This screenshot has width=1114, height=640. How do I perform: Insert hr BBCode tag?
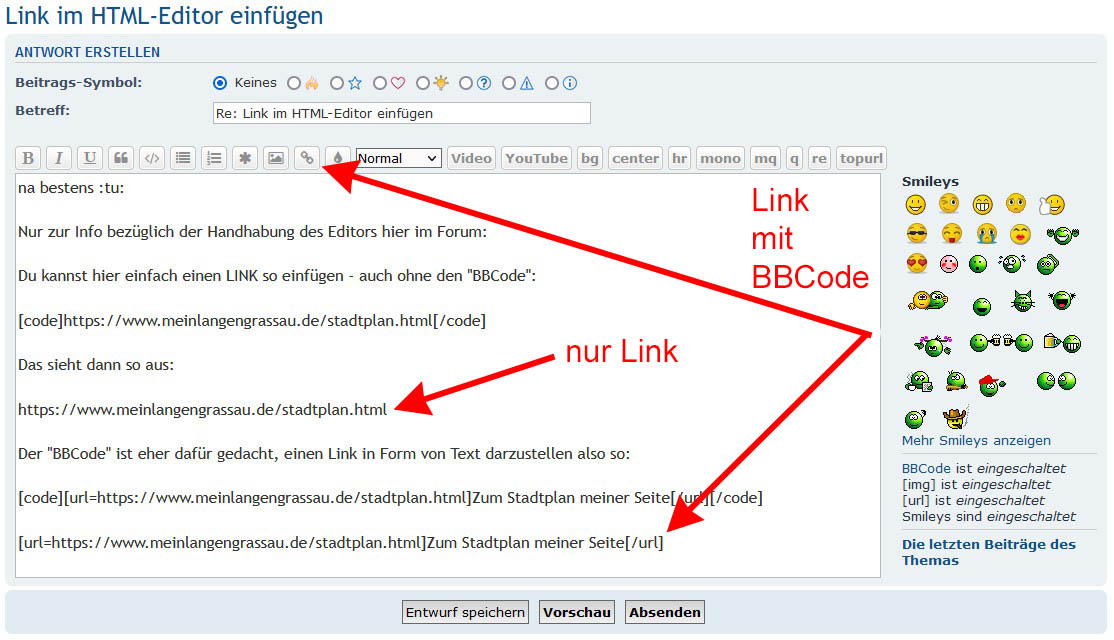point(679,158)
